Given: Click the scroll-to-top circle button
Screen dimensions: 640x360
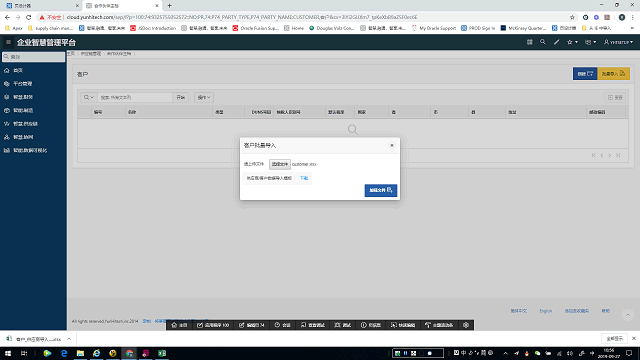Looking at the screenshot, I should [628, 315].
